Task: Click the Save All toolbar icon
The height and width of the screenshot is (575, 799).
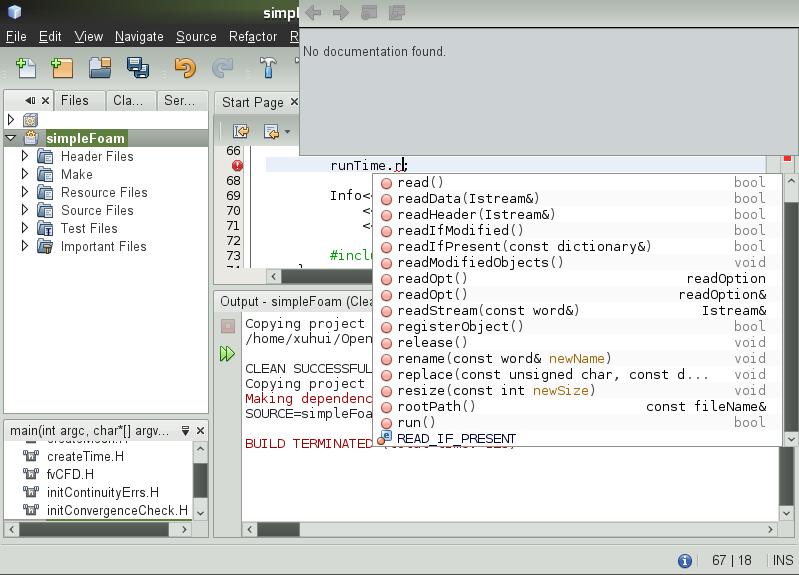Action: click(137, 67)
